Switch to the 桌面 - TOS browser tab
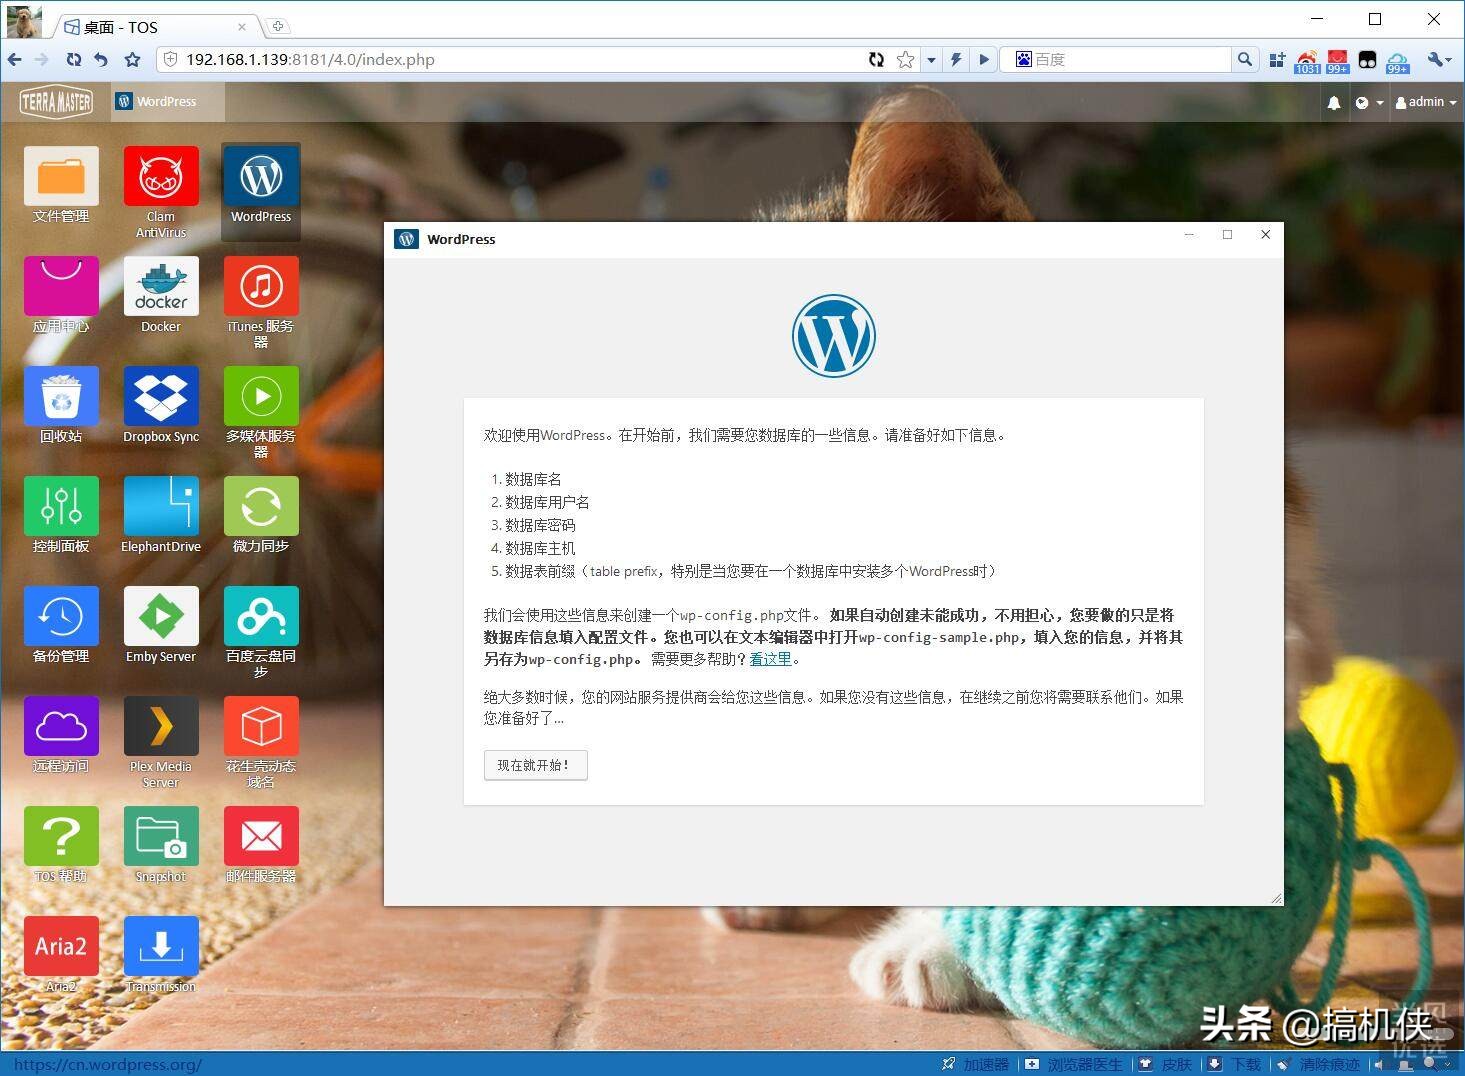The image size is (1465, 1076). [120, 27]
